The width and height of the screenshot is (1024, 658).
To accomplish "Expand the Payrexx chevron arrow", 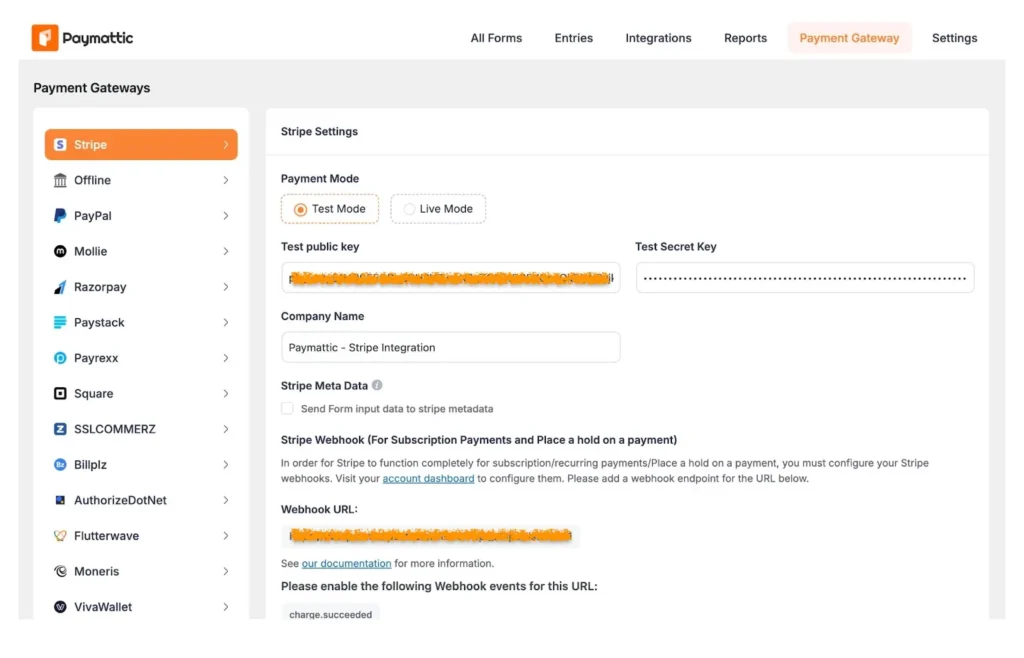I will click(226, 358).
